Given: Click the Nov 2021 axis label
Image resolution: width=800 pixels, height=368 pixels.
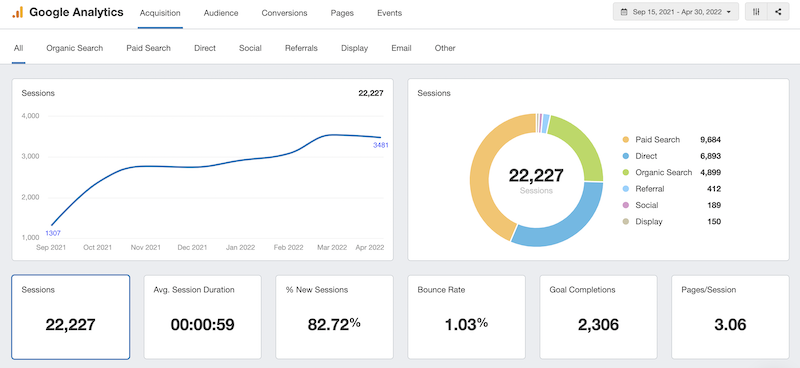Looking at the screenshot, I should 145,247.
